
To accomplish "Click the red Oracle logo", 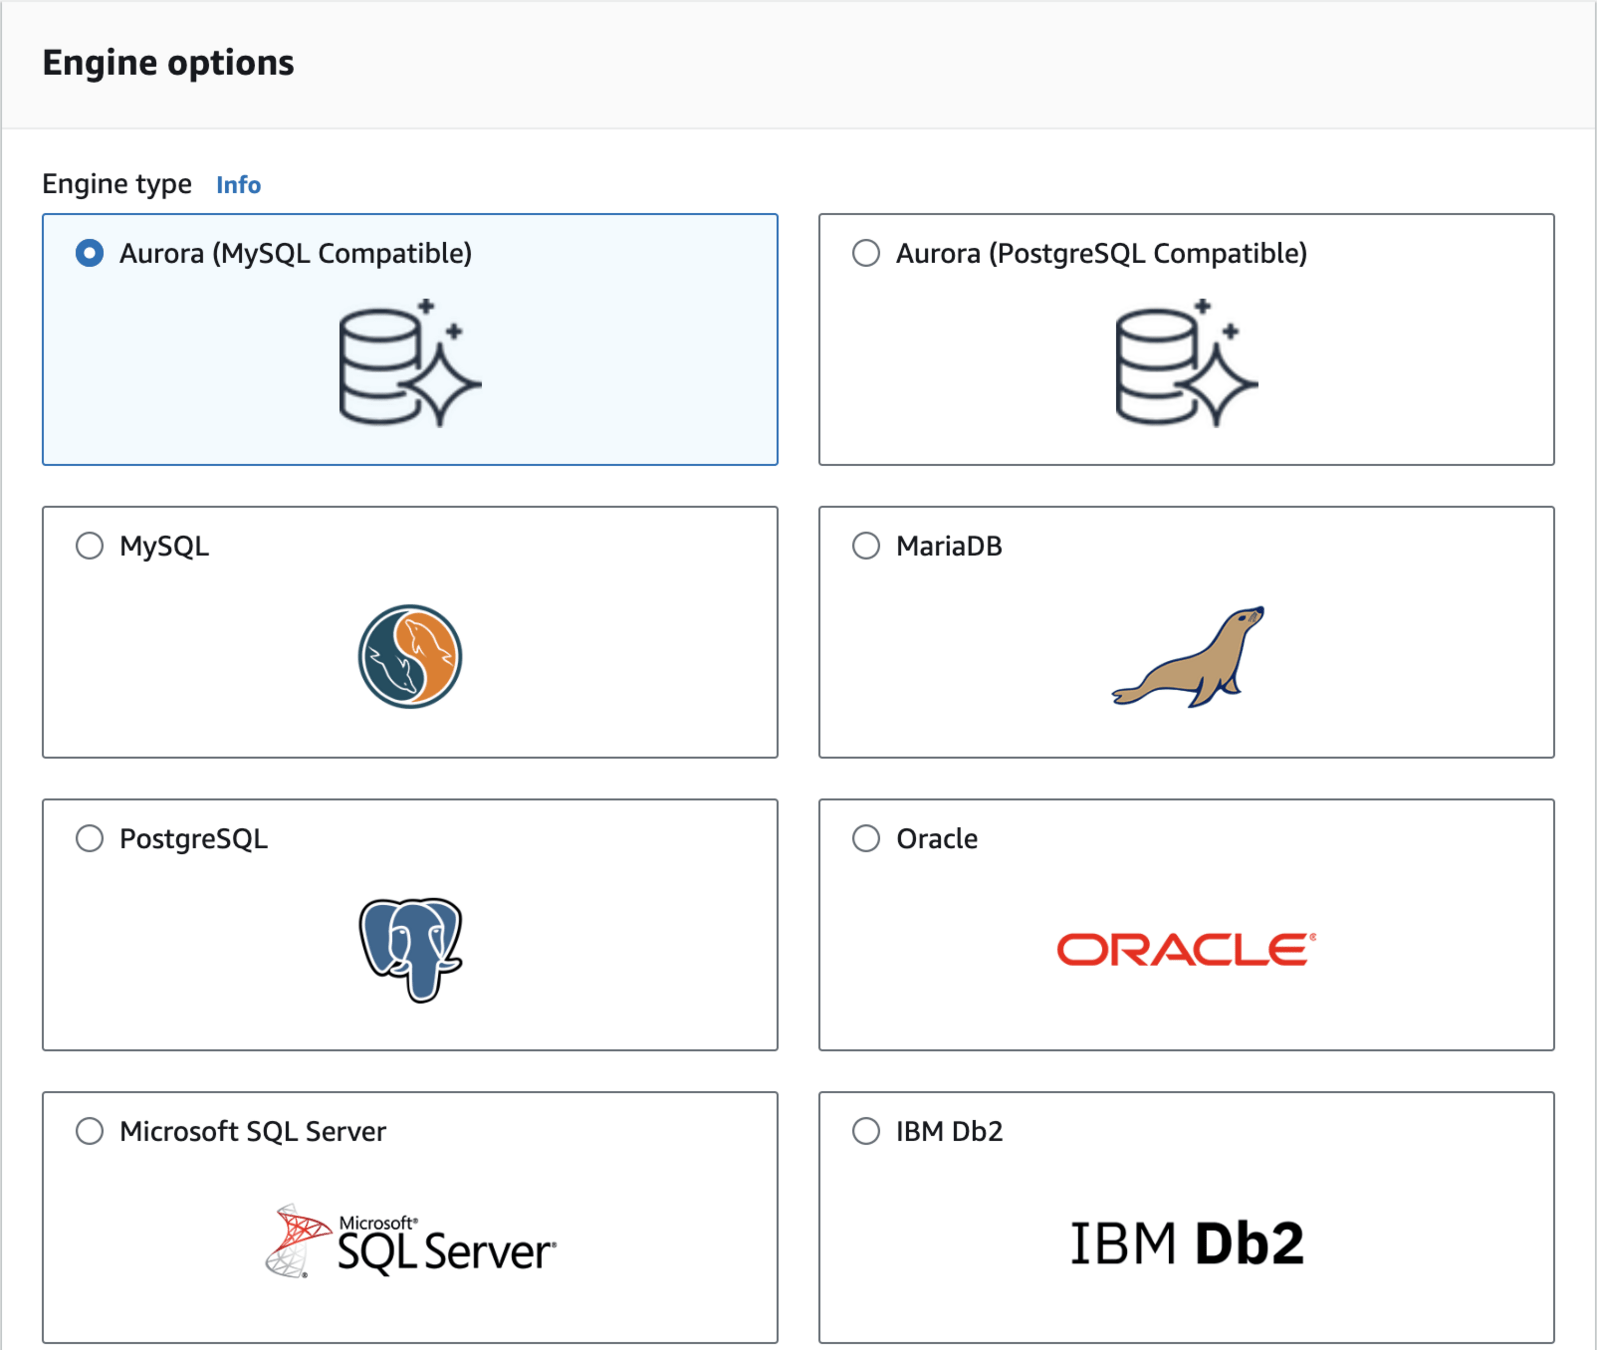I will point(1187,949).
